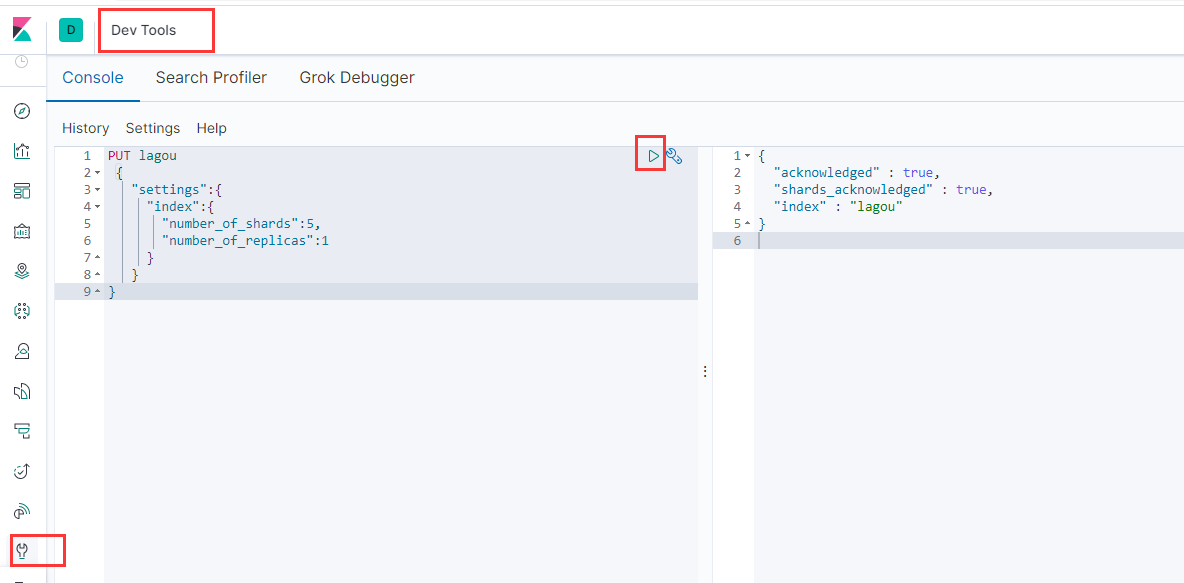Click the fold arrow on request line 7
The width and height of the screenshot is (1184, 583).
(x=97, y=258)
